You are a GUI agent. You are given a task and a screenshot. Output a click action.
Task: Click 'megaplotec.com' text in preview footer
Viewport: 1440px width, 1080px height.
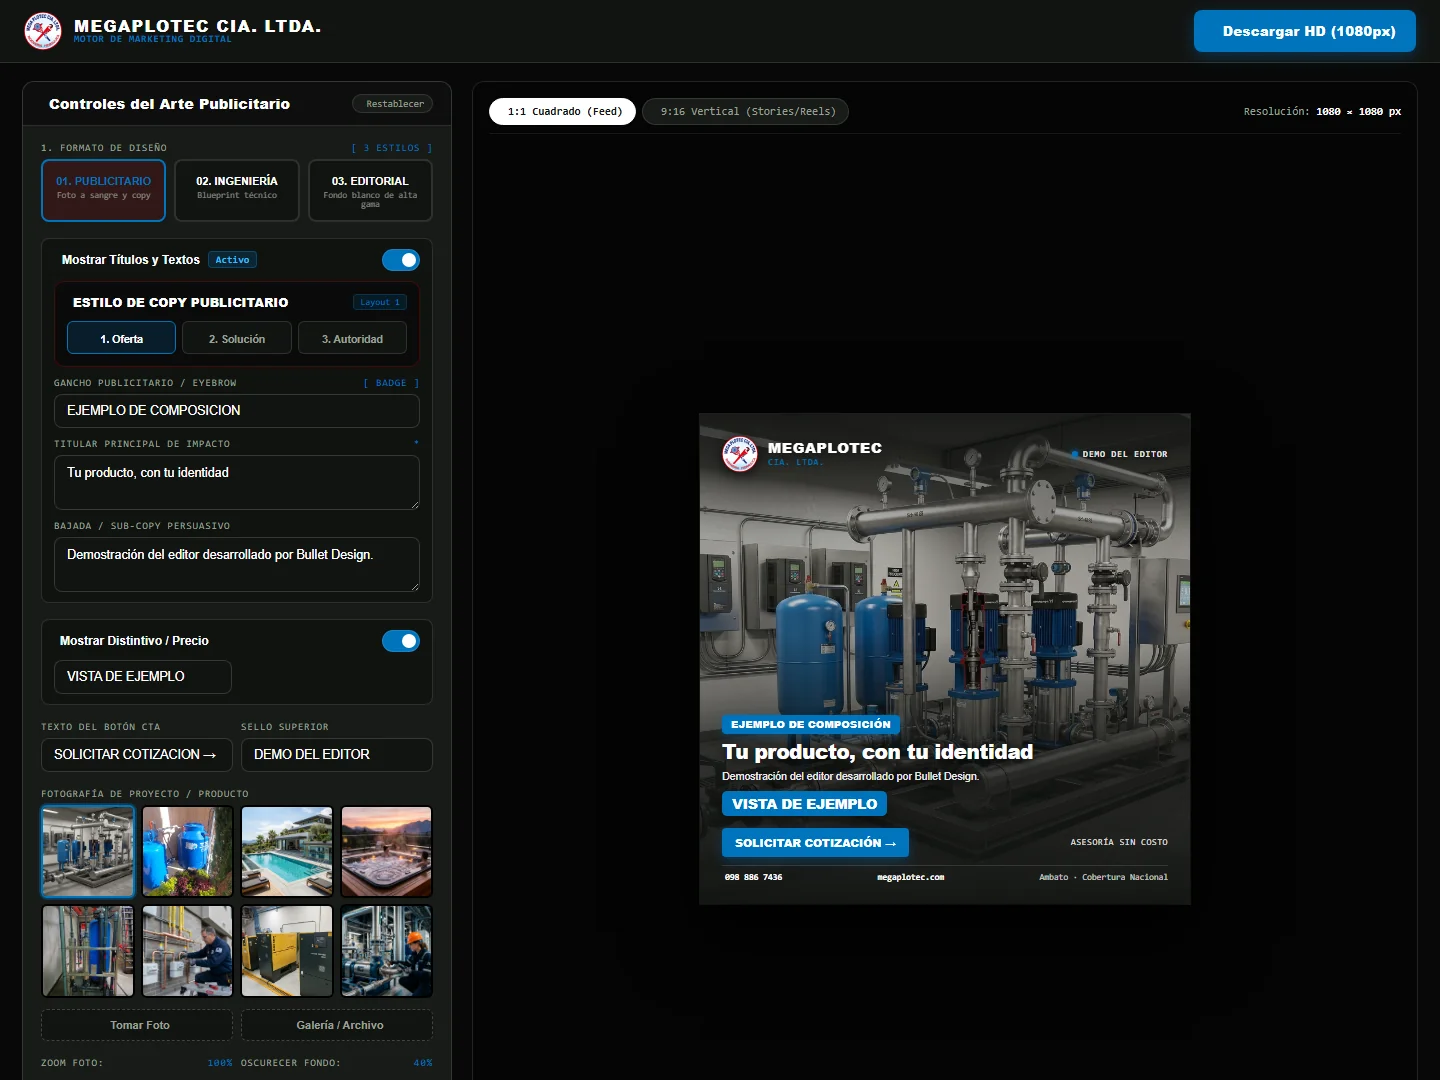pos(911,877)
